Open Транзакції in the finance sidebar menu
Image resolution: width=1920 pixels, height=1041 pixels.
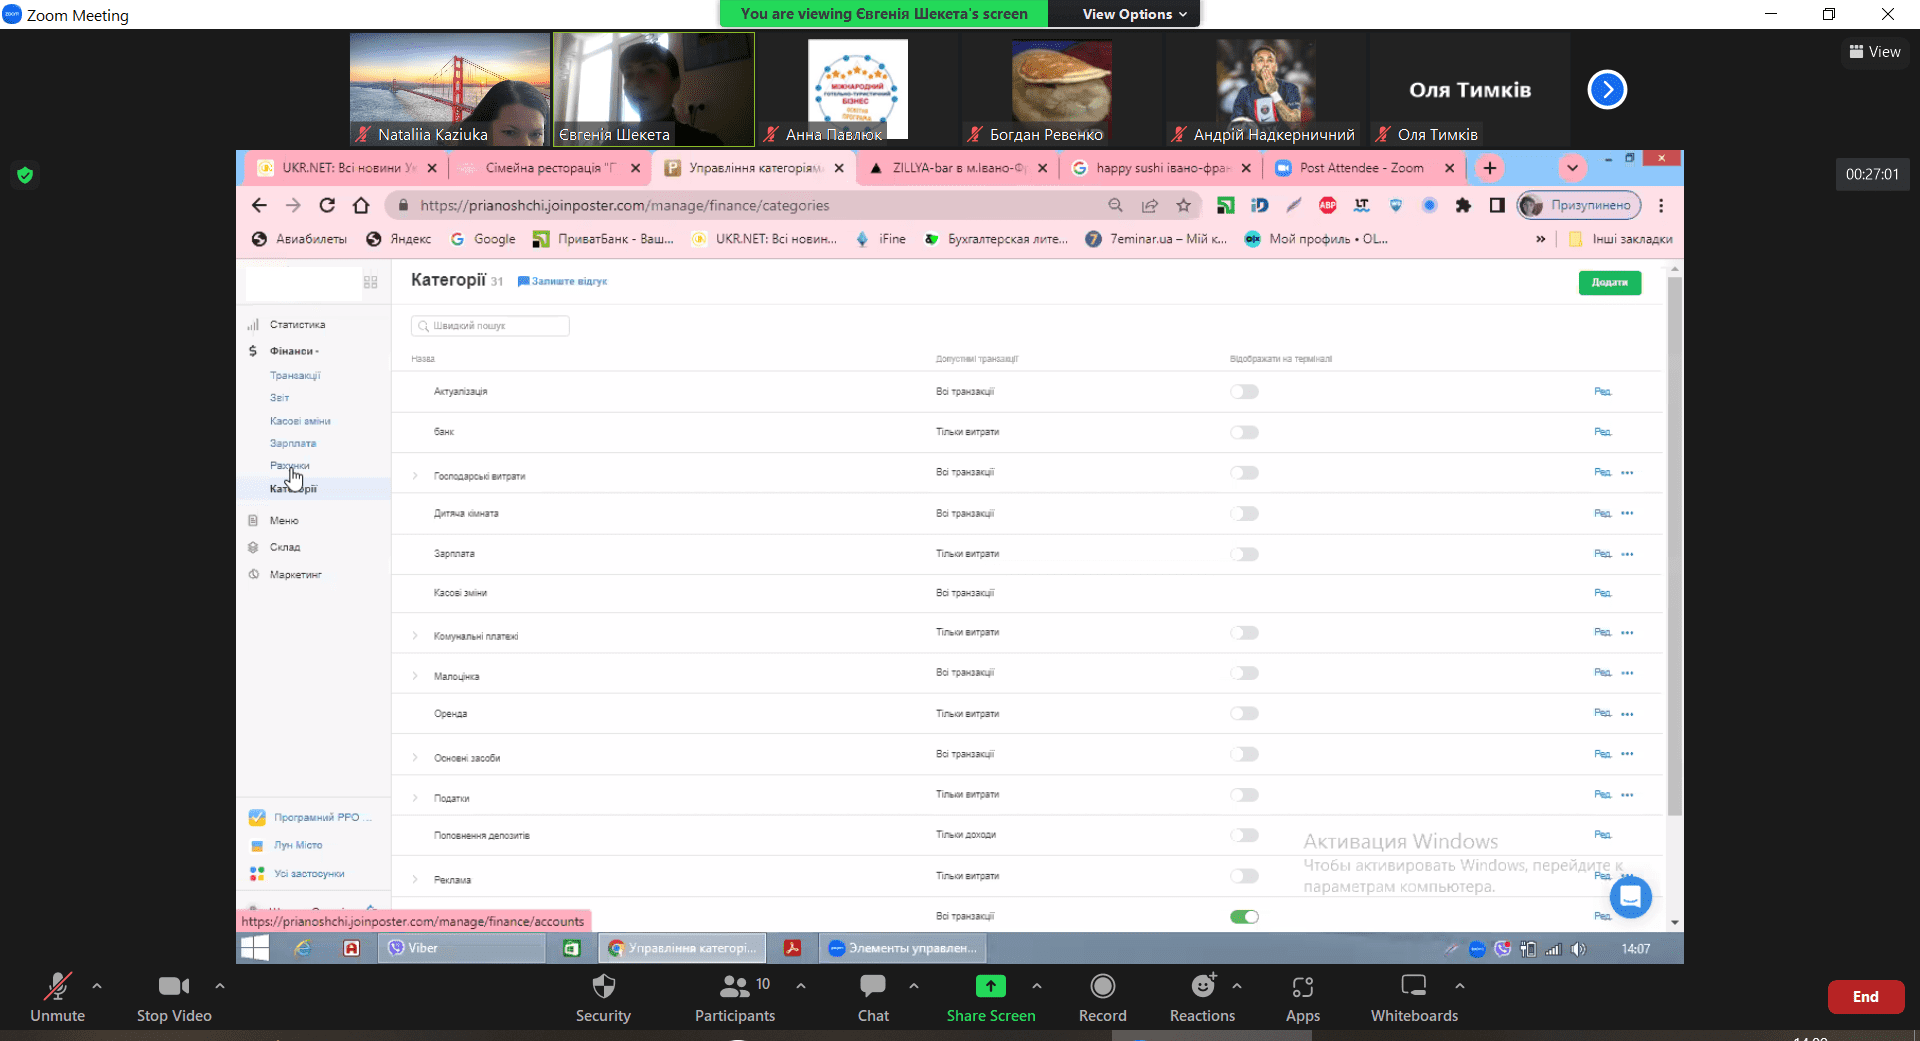[295, 376]
